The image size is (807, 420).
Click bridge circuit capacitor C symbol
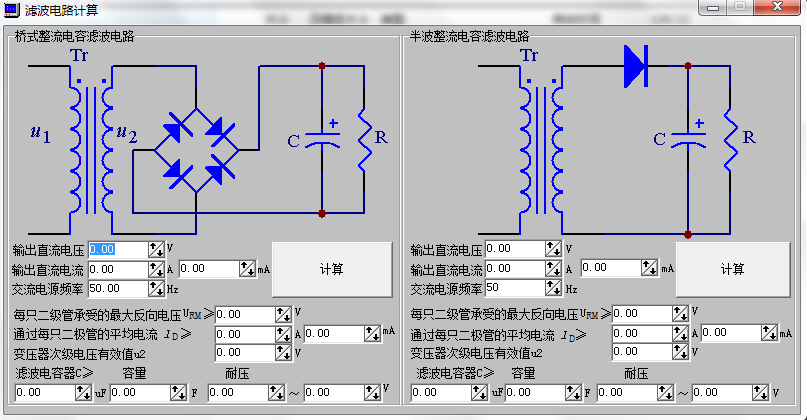click(322, 140)
